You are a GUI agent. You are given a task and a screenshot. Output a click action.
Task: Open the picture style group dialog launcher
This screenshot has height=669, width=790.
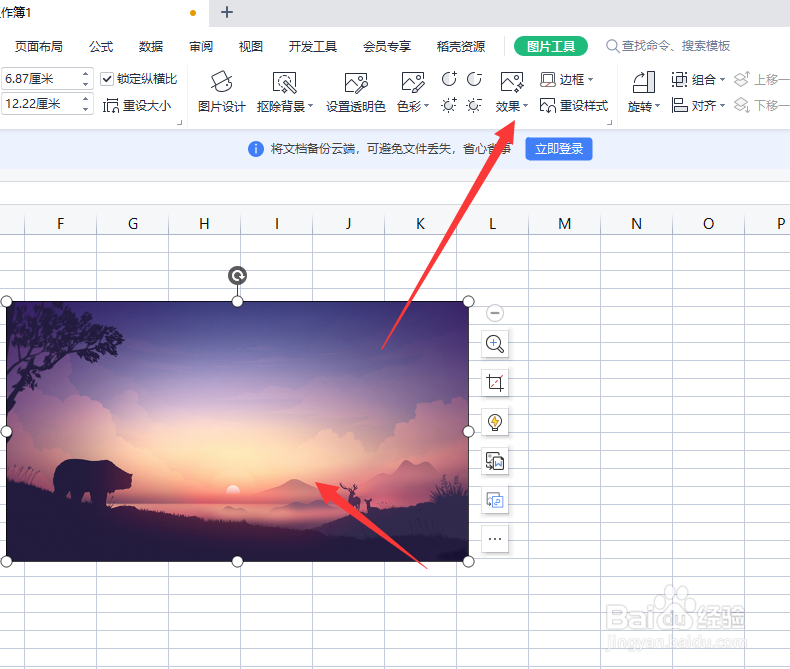(609, 122)
